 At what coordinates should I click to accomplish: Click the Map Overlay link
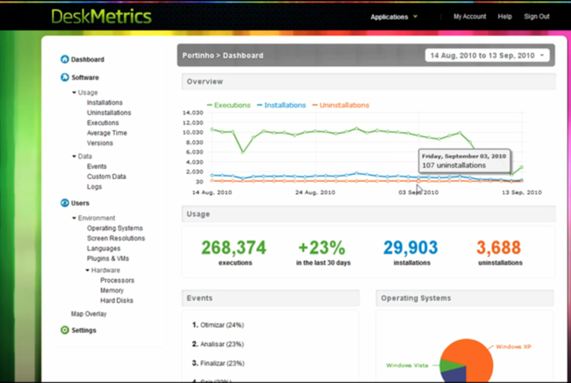coord(88,313)
